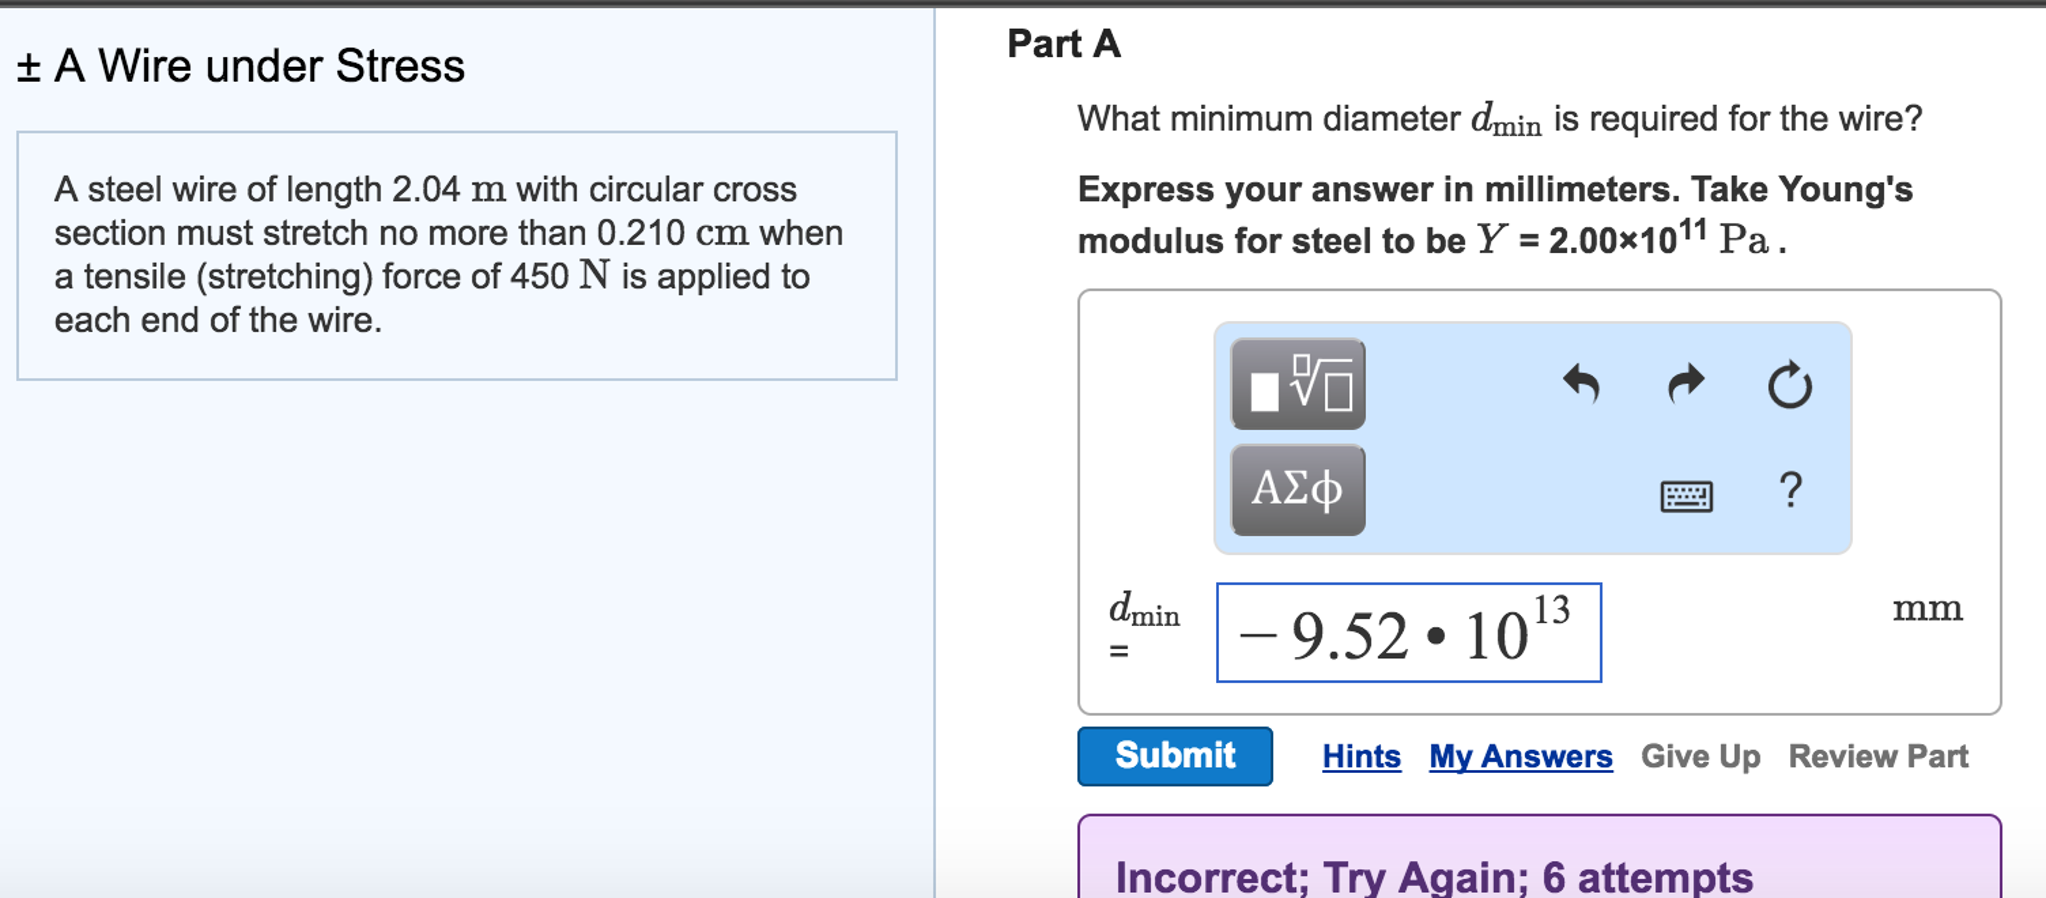2046x898 pixels.
Task: Open equation editor help with the question mark
Action: tap(1789, 490)
